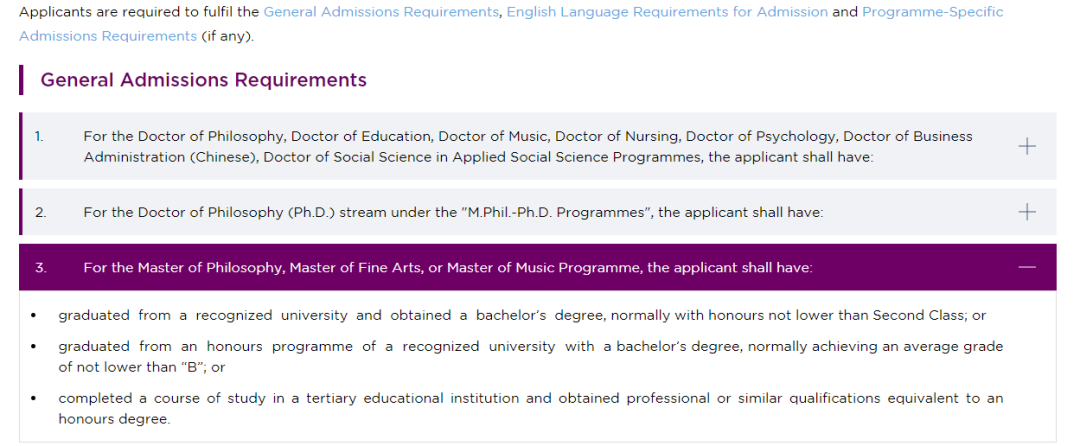This screenshot has height=446, width=1080.
Task: Expand the "M.Phil.-Ph.D. Programmes" requirements section
Action: click(537, 212)
